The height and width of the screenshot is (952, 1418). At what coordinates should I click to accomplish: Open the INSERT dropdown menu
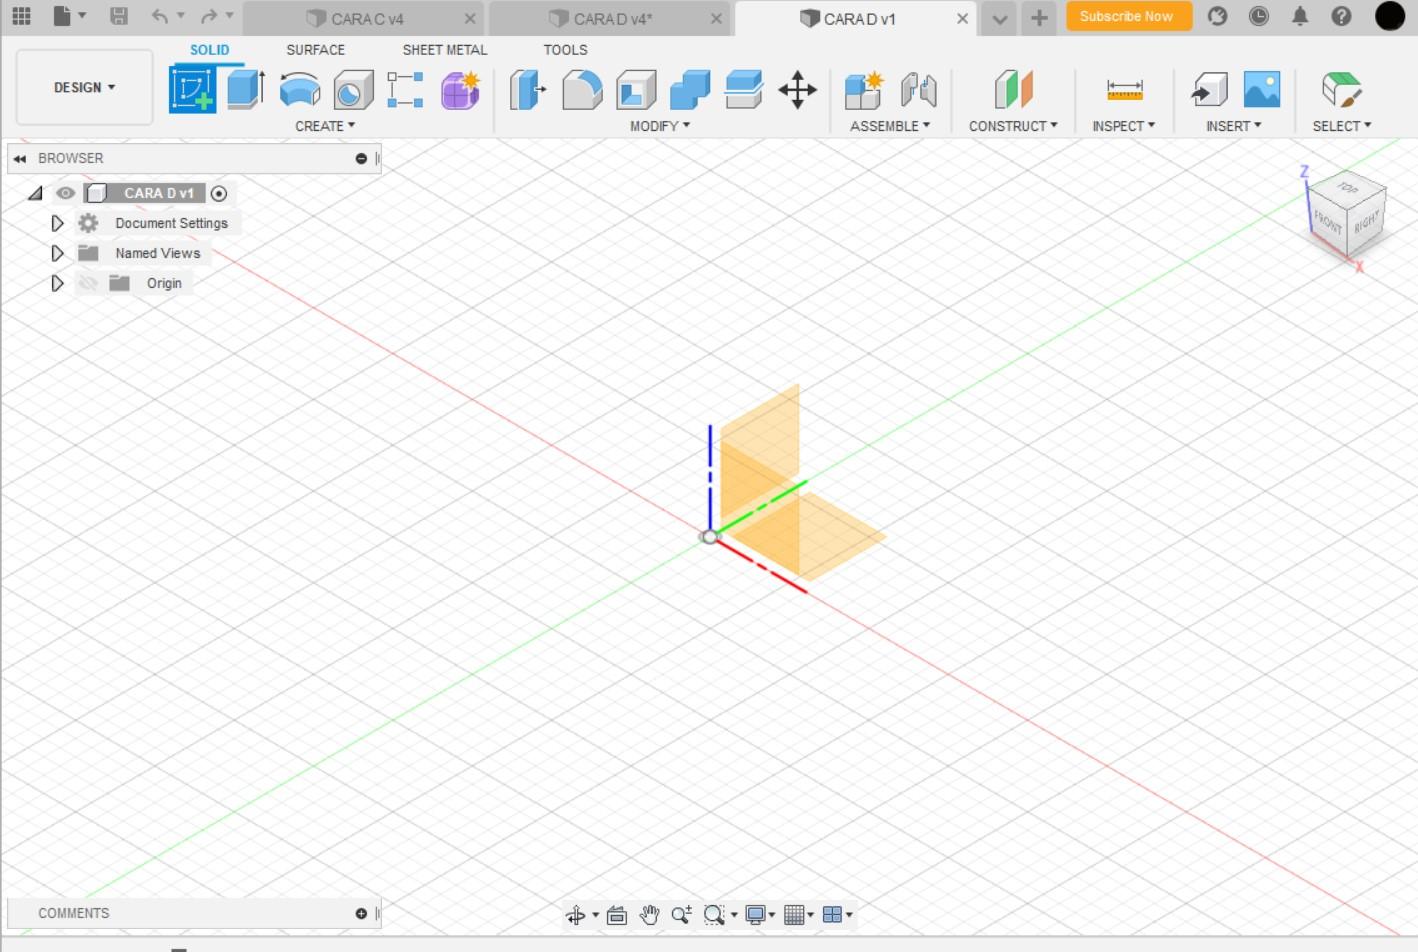(x=1233, y=126)
